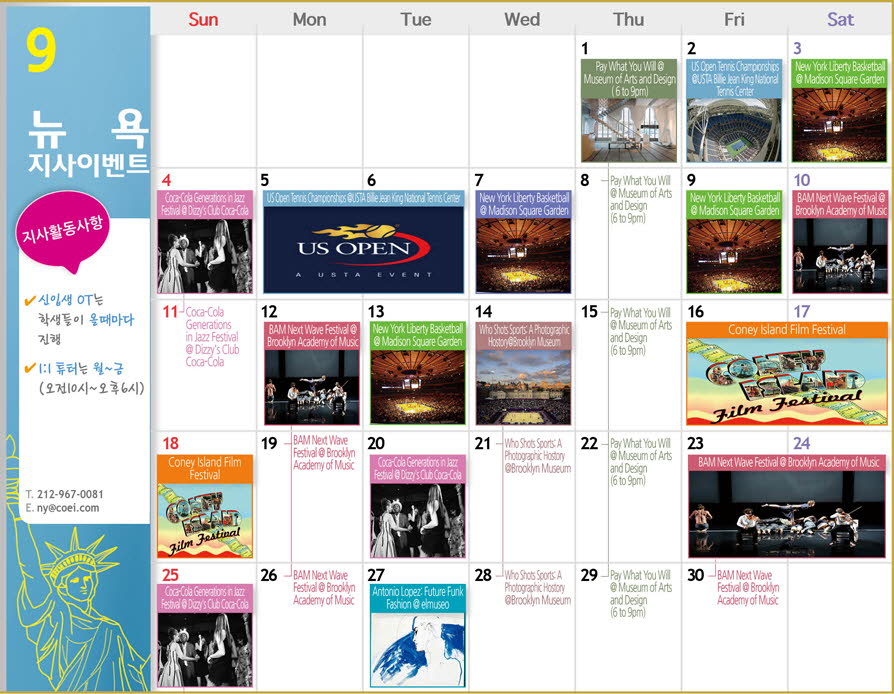
Task: Click the BAM Next Wave Festival text on the 19th
Action: click(324, 453)
